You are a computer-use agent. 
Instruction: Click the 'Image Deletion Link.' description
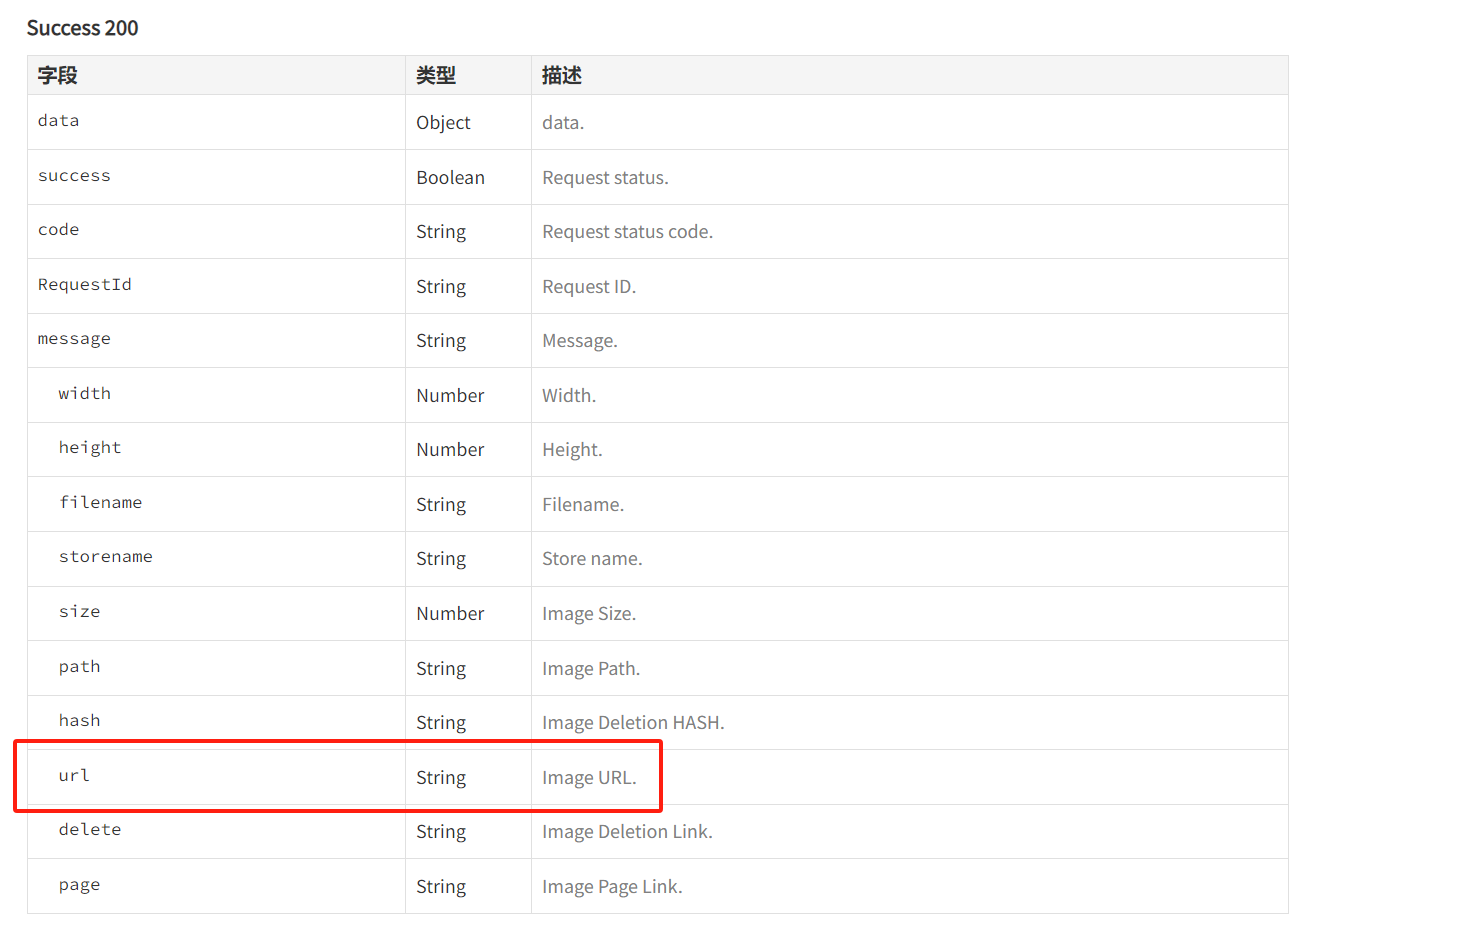tap(627, 831)
